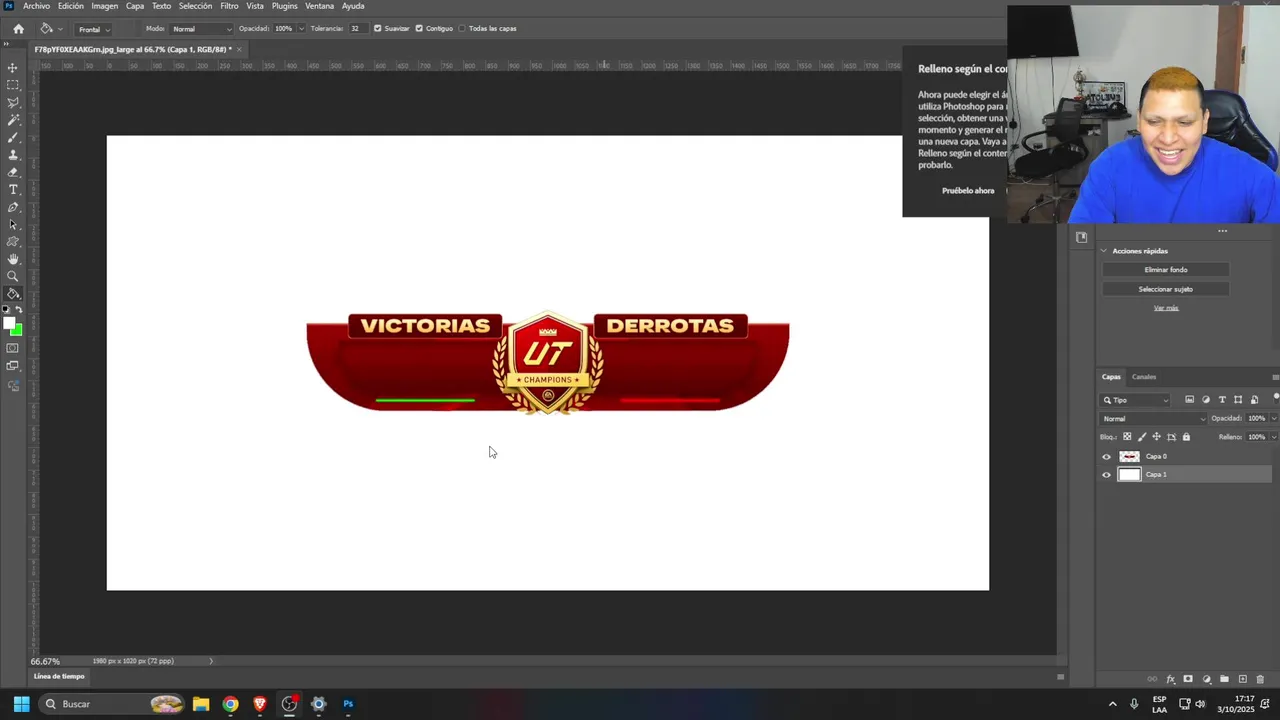Open Opacidad dropdown in options bar
The height and width of the screenshot is (720, 1280).
(x=301, y=29)
